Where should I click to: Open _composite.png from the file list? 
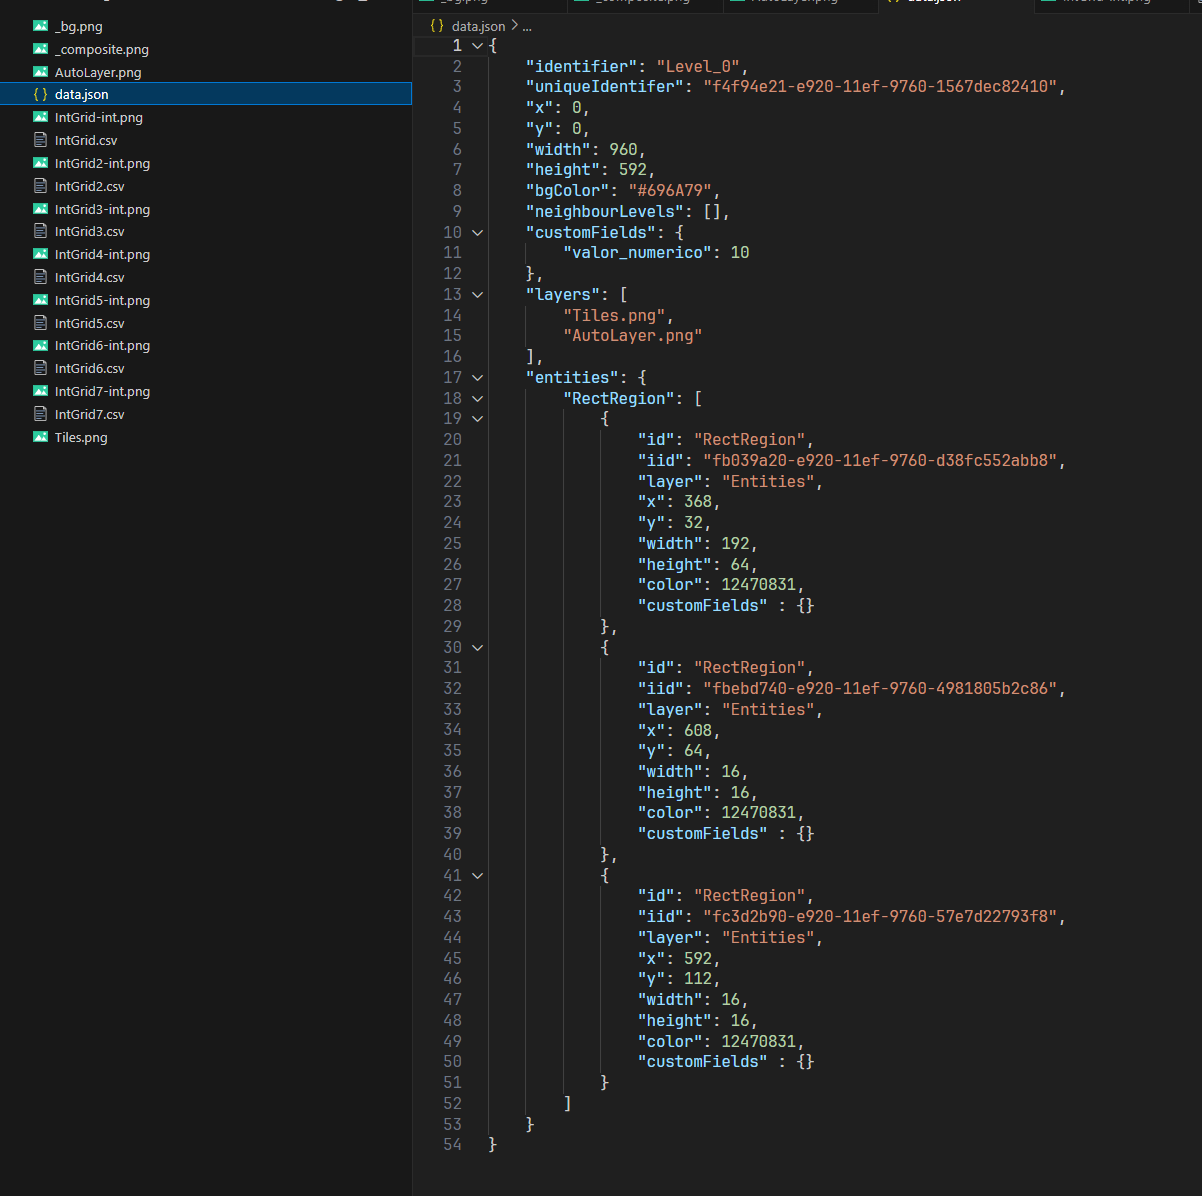tap(102, 49)
